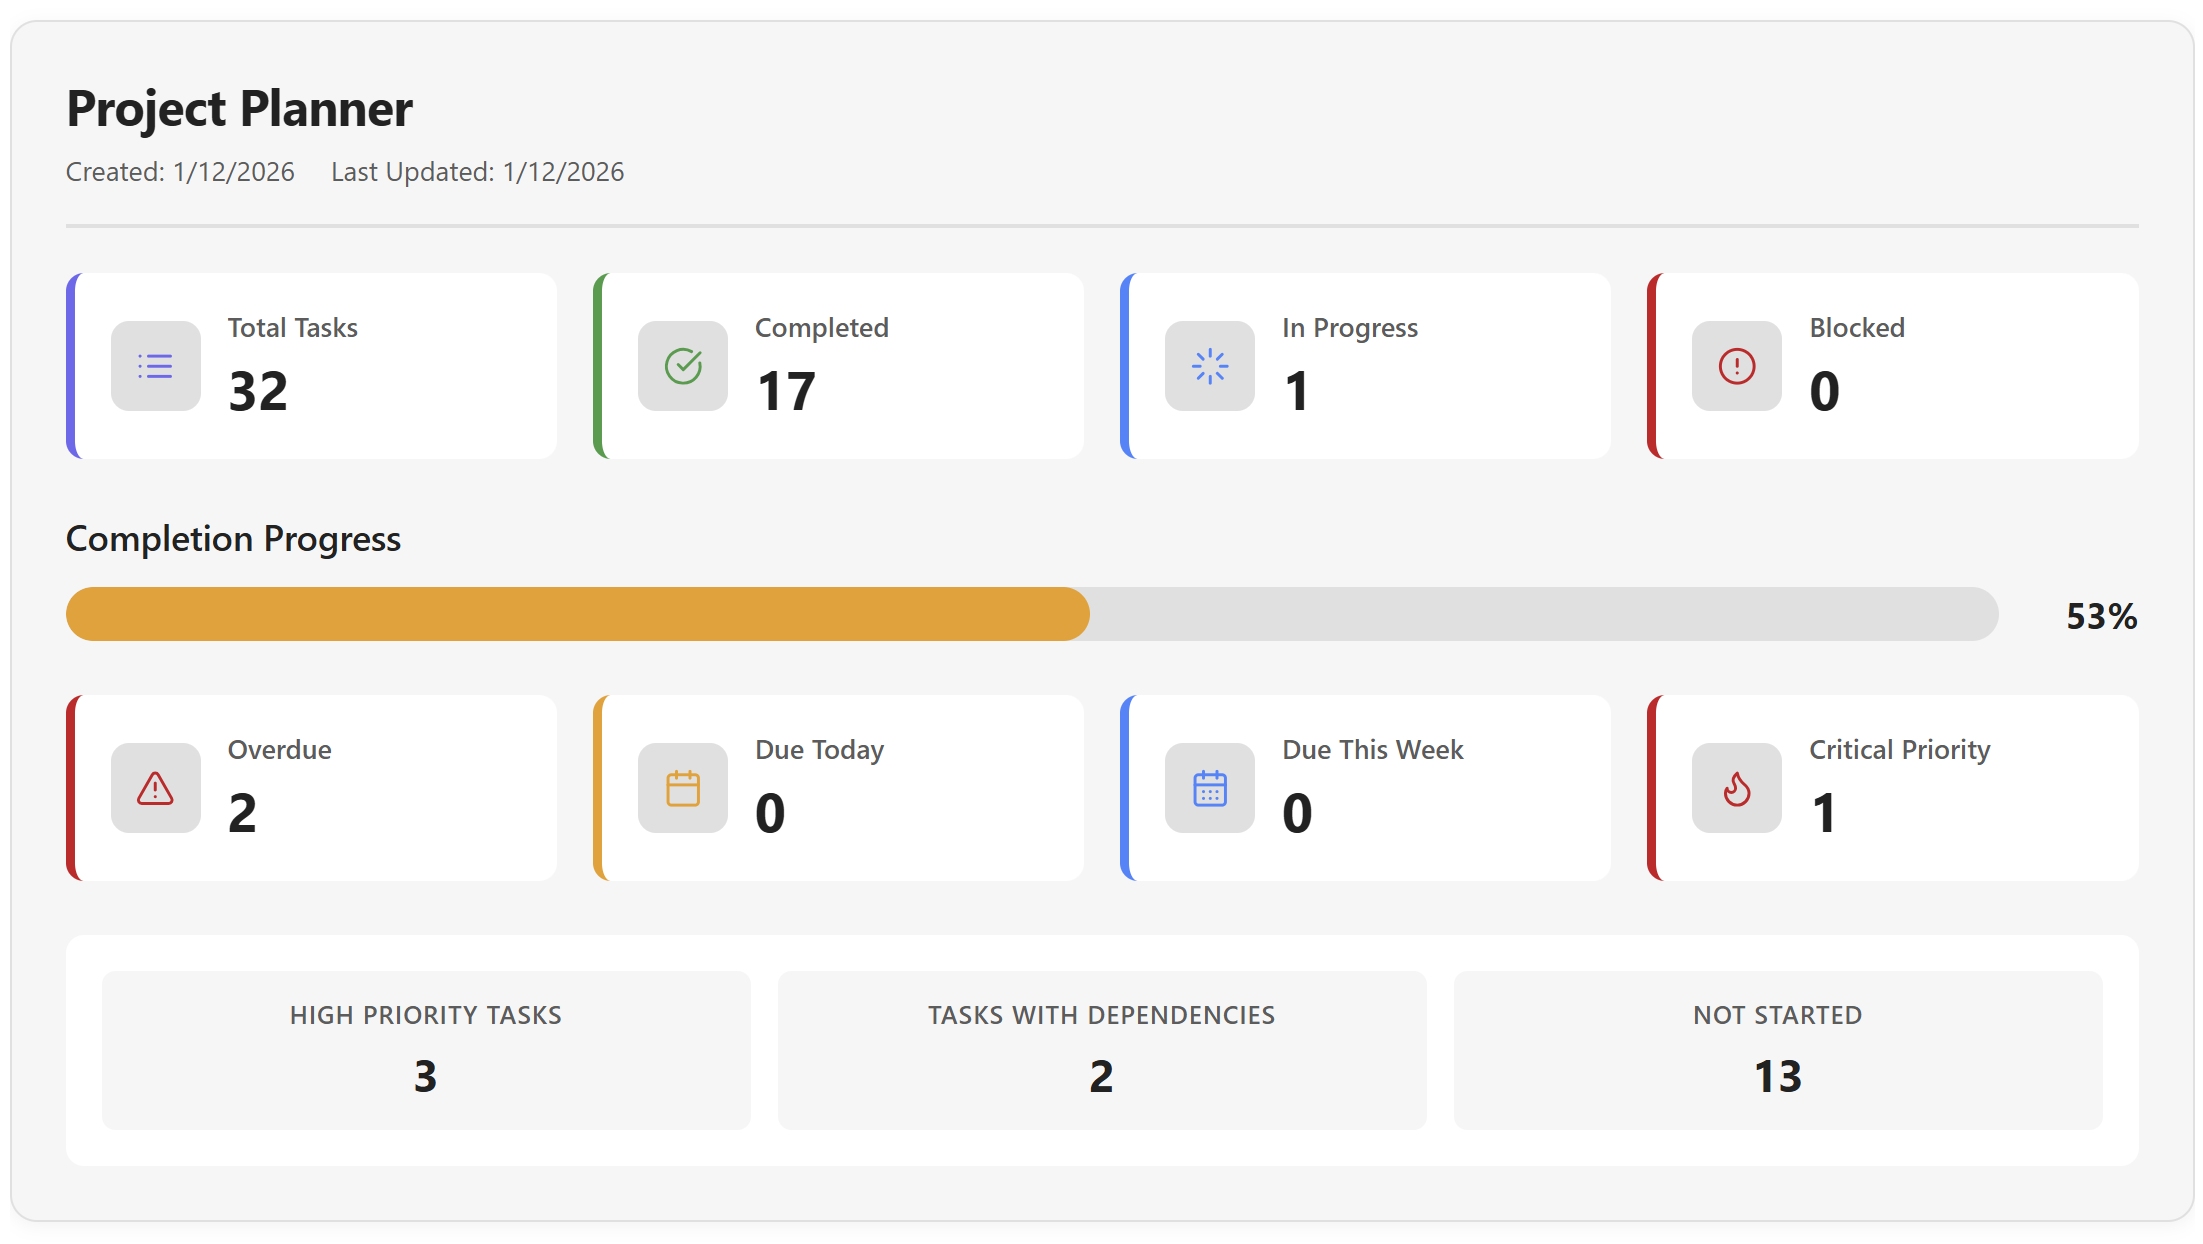Click the Completed count 17
This screenshot has height=1244, width=2203.
click(x=786, y=391)
